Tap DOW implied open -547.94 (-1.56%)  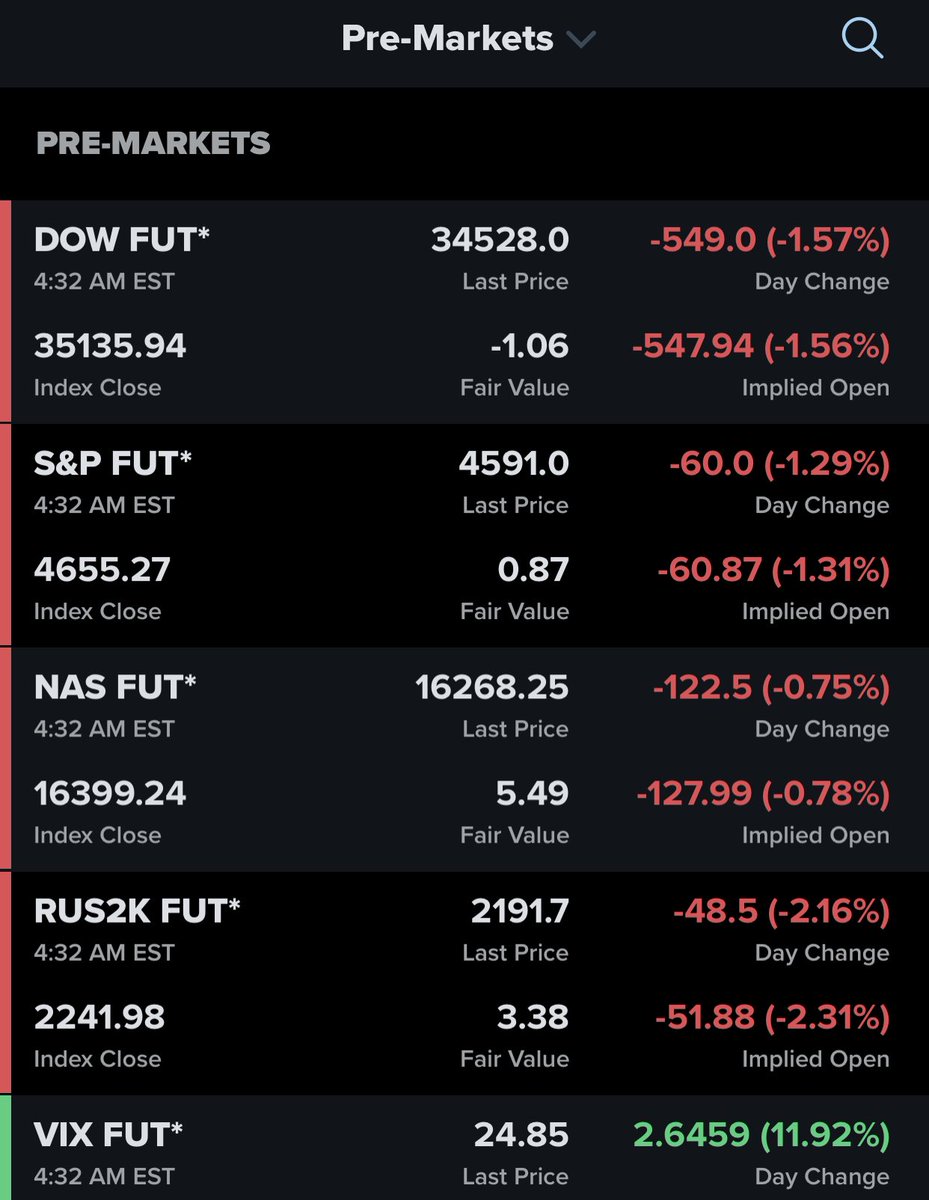pos(761,346)
